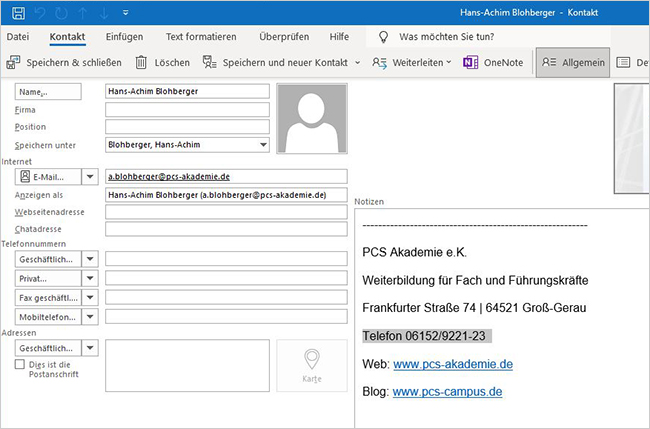Click 'PCS Akademie e.K.' in the notes
This screenshot has height=429, width=650.
pos(415,252)
